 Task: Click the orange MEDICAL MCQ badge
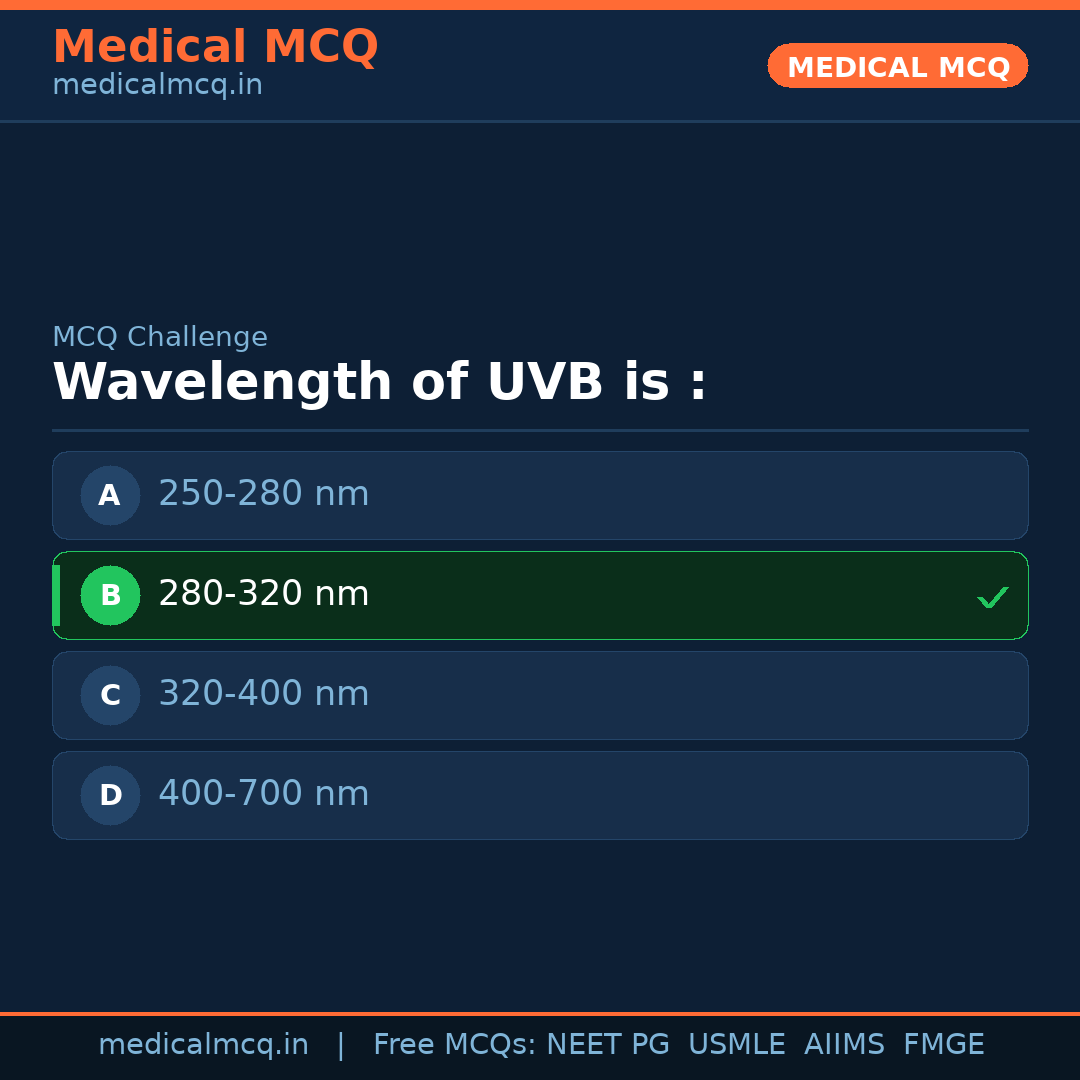coord(897,67)
